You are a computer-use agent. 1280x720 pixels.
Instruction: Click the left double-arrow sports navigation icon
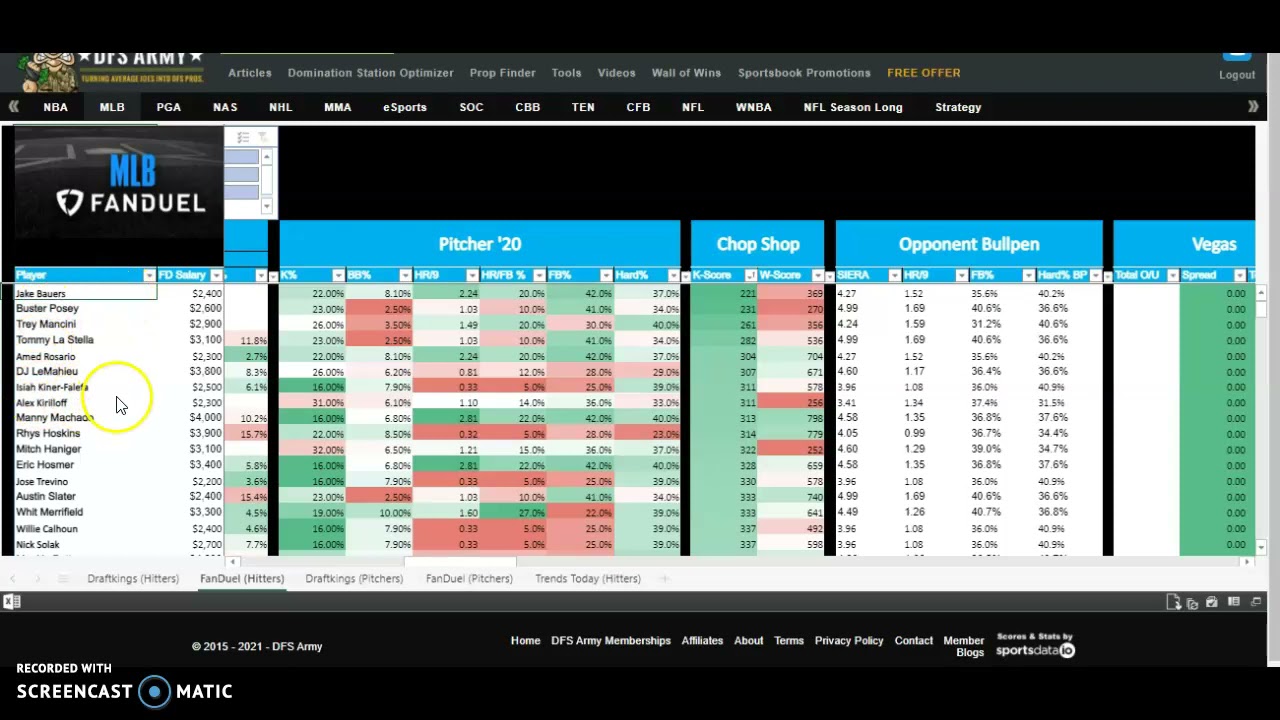14,107
